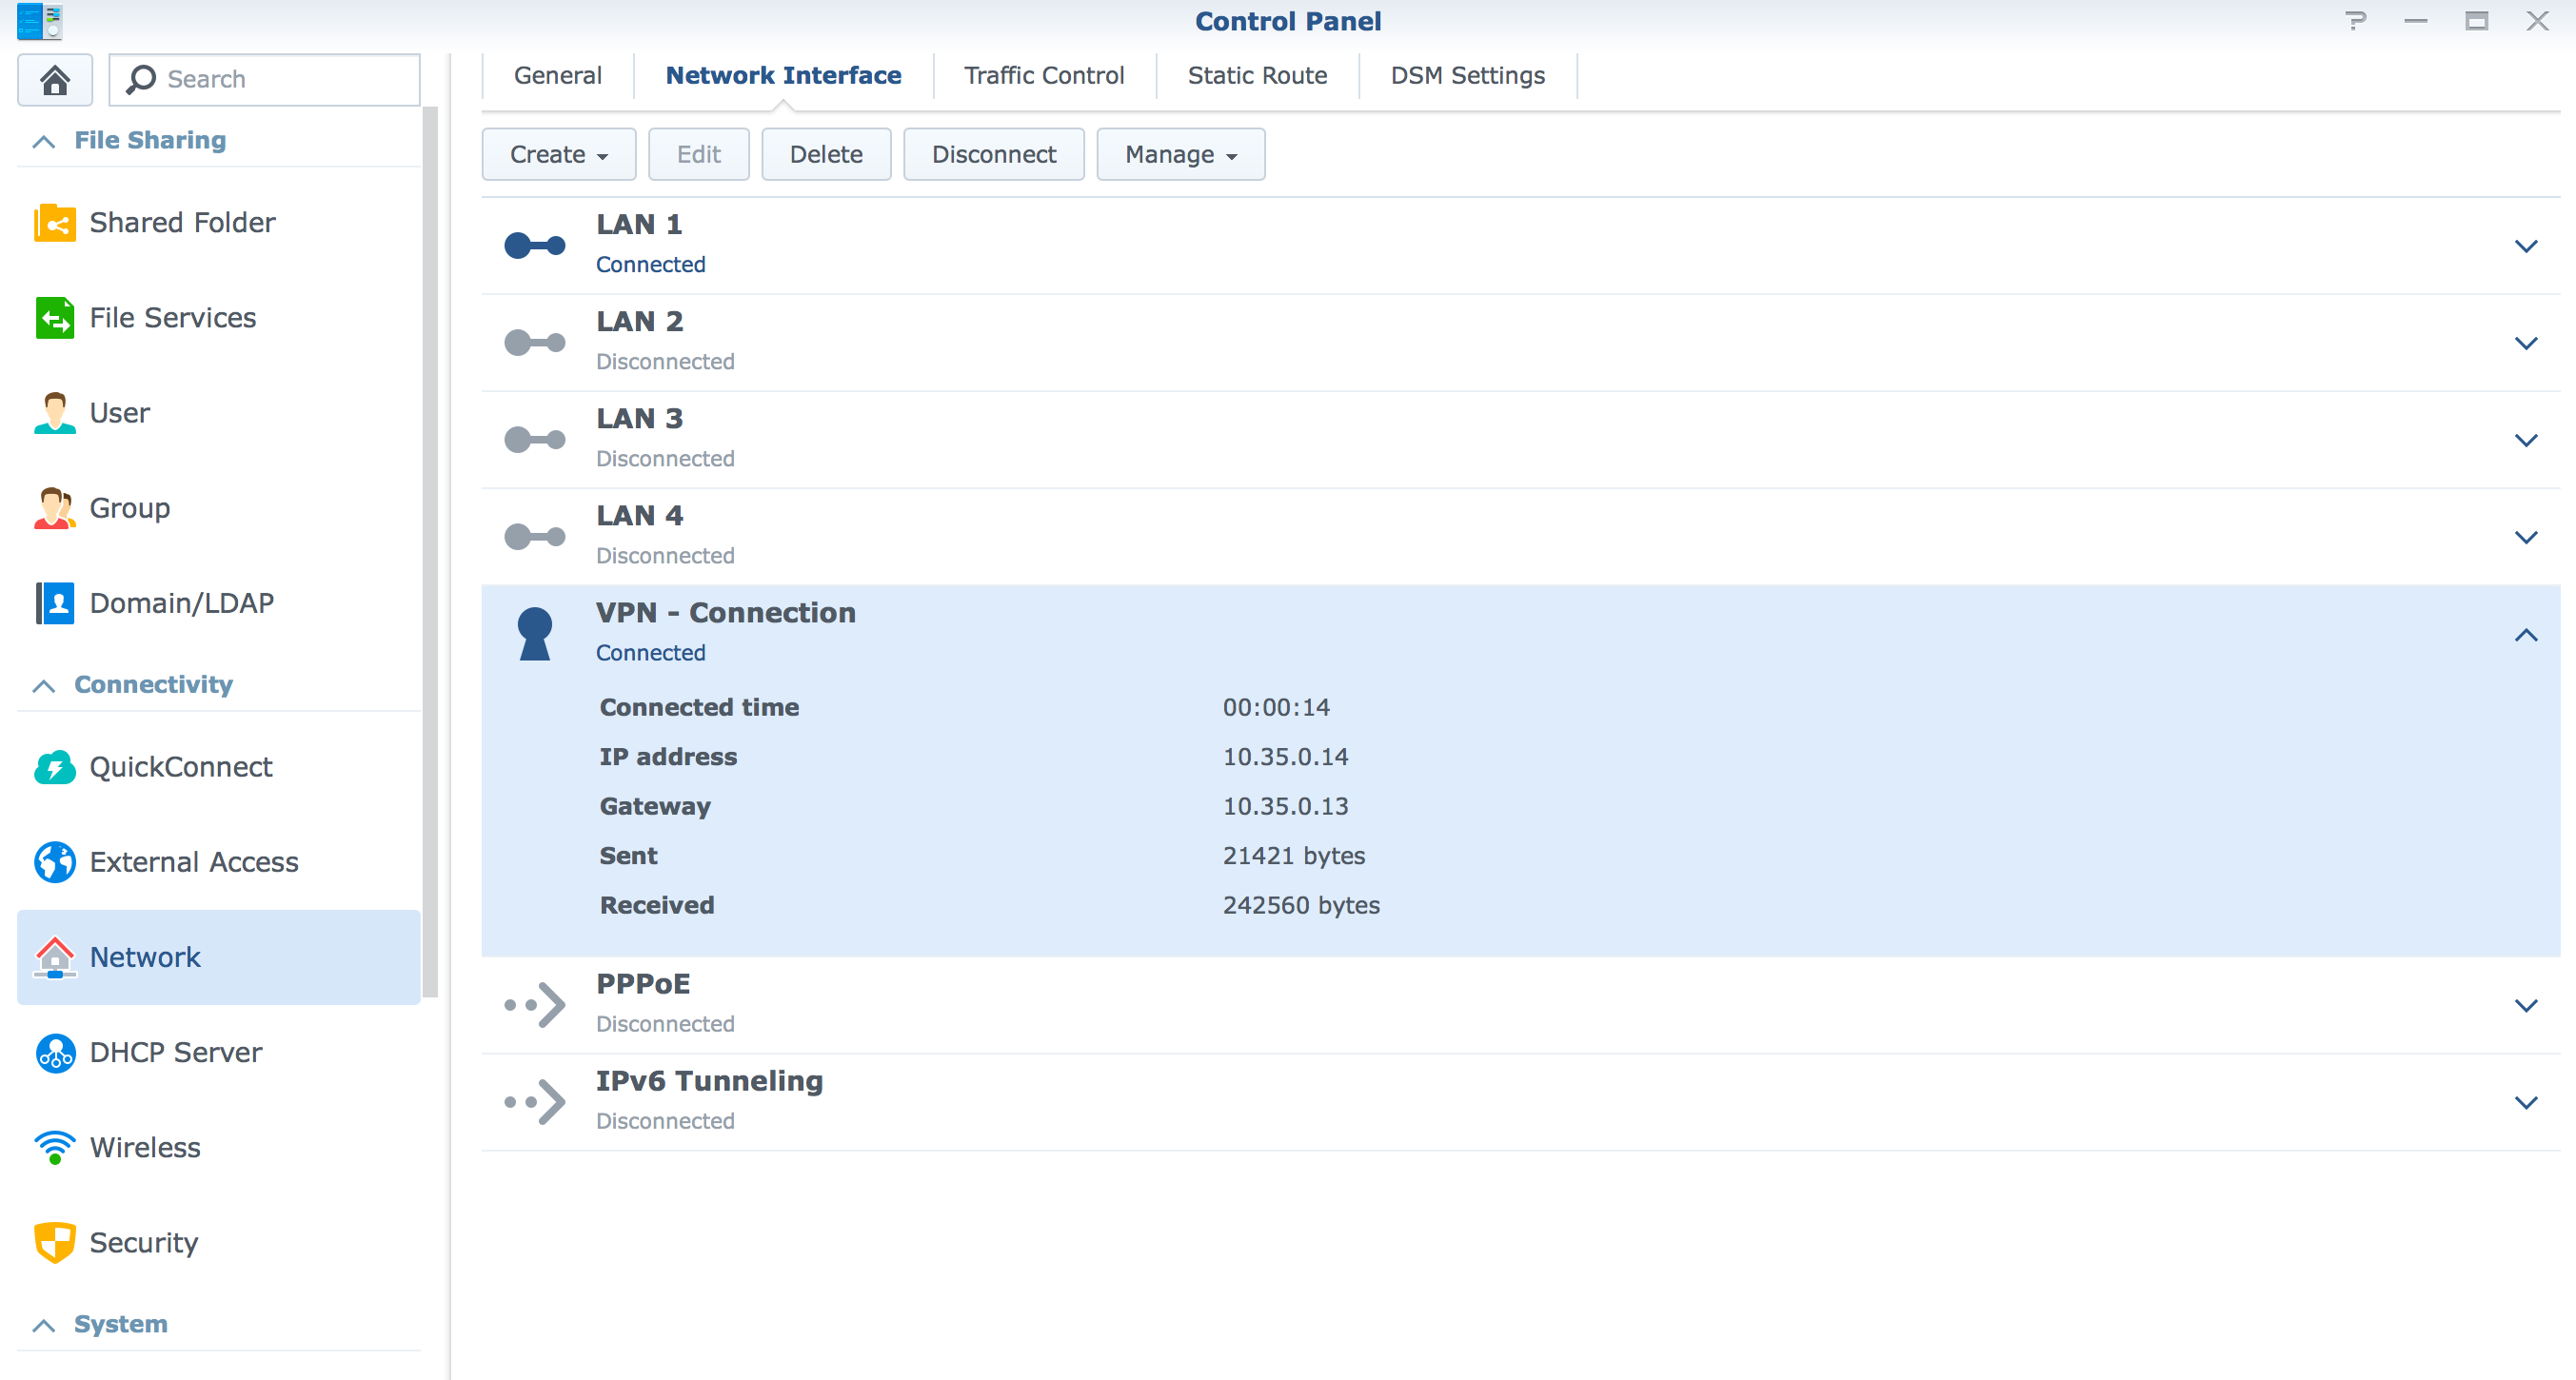Click received value 242560 bytes

pyautogui.click(x=1301, y=904)
